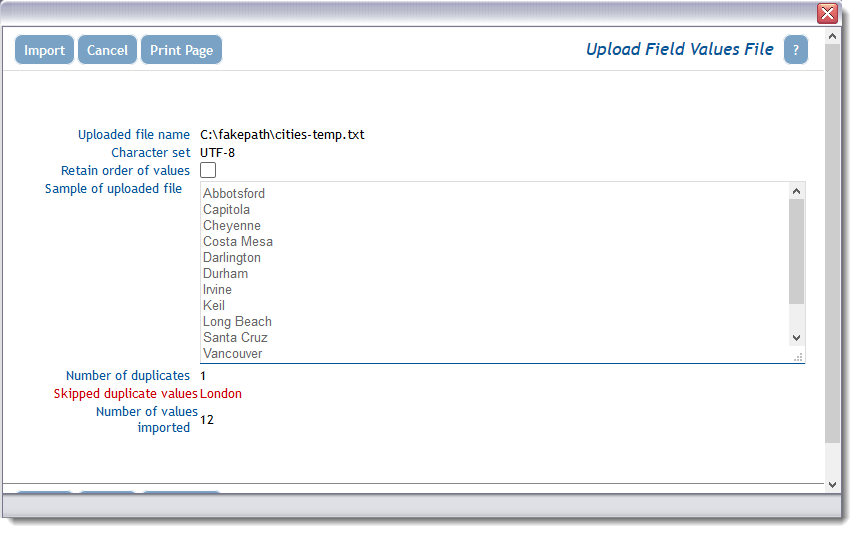Close the Upload Field Values dialog
Screen dimensions: 857x533
[827, 13]
